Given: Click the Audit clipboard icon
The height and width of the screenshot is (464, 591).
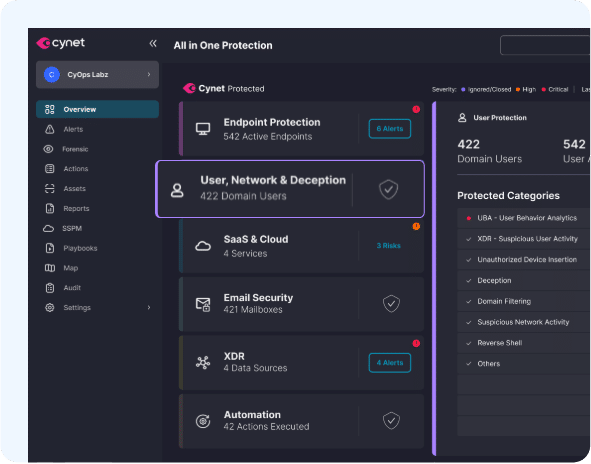Looking at the screenshot, I should coord(50,288).
